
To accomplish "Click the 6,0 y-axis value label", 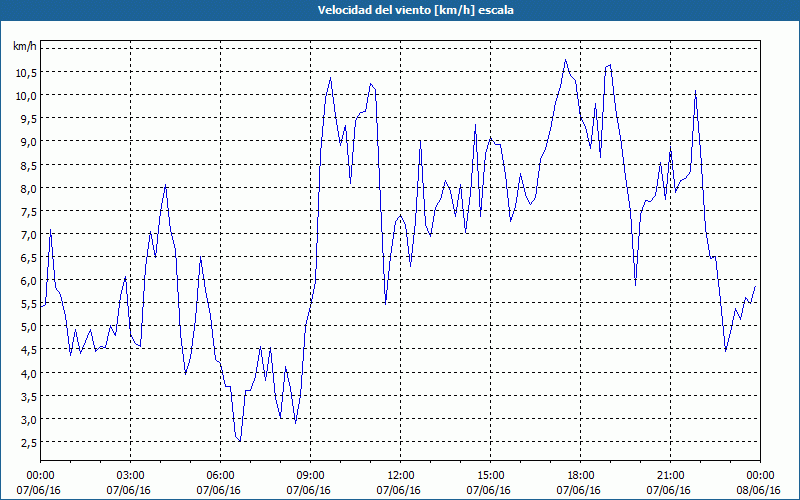I will 28,281.
